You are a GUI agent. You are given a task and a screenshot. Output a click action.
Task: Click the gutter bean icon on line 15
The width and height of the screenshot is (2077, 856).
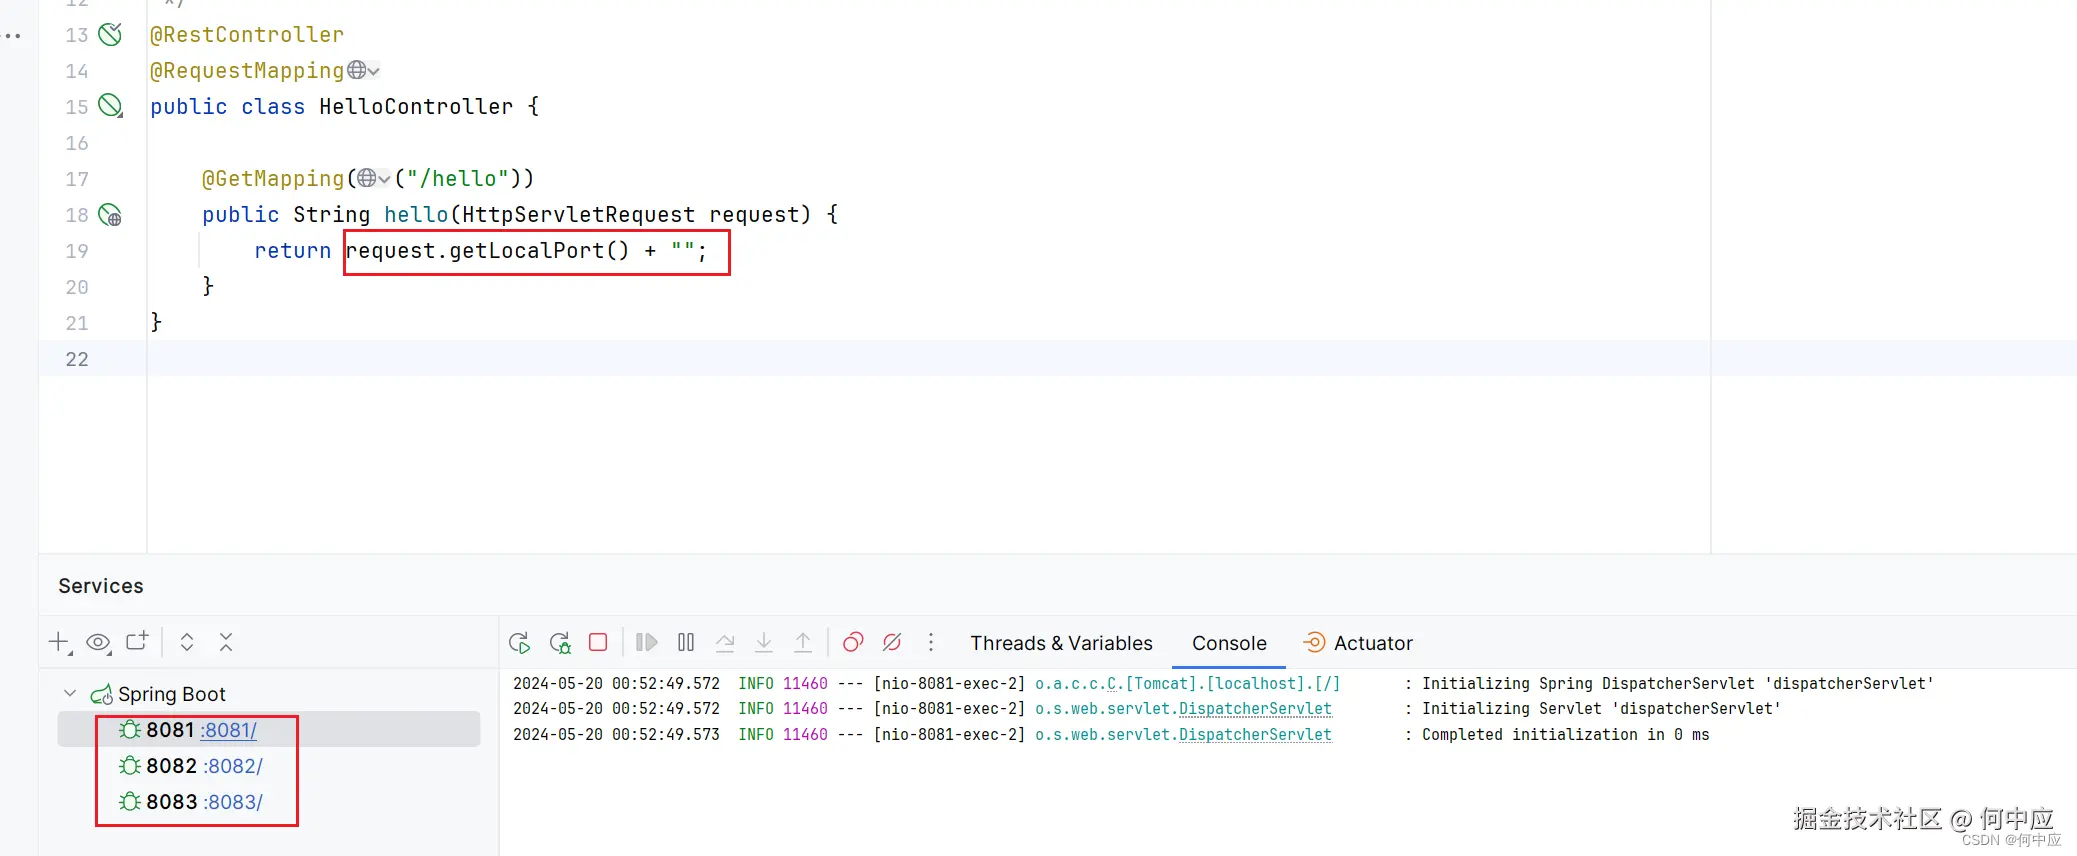(x=111, y=106)
